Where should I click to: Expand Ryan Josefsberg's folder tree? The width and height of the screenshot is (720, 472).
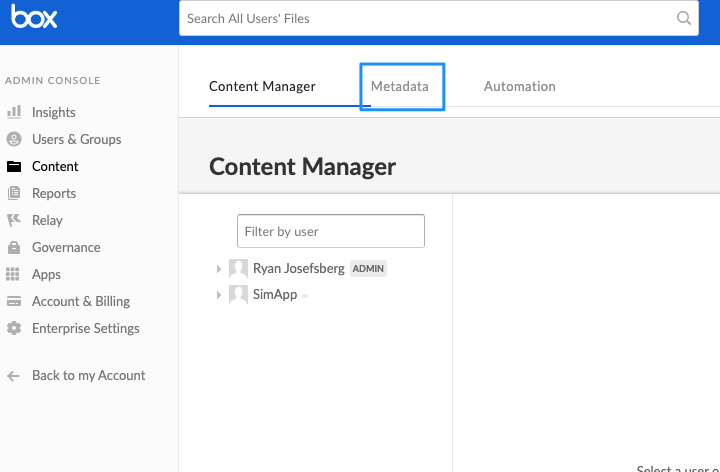pos(218,269)
